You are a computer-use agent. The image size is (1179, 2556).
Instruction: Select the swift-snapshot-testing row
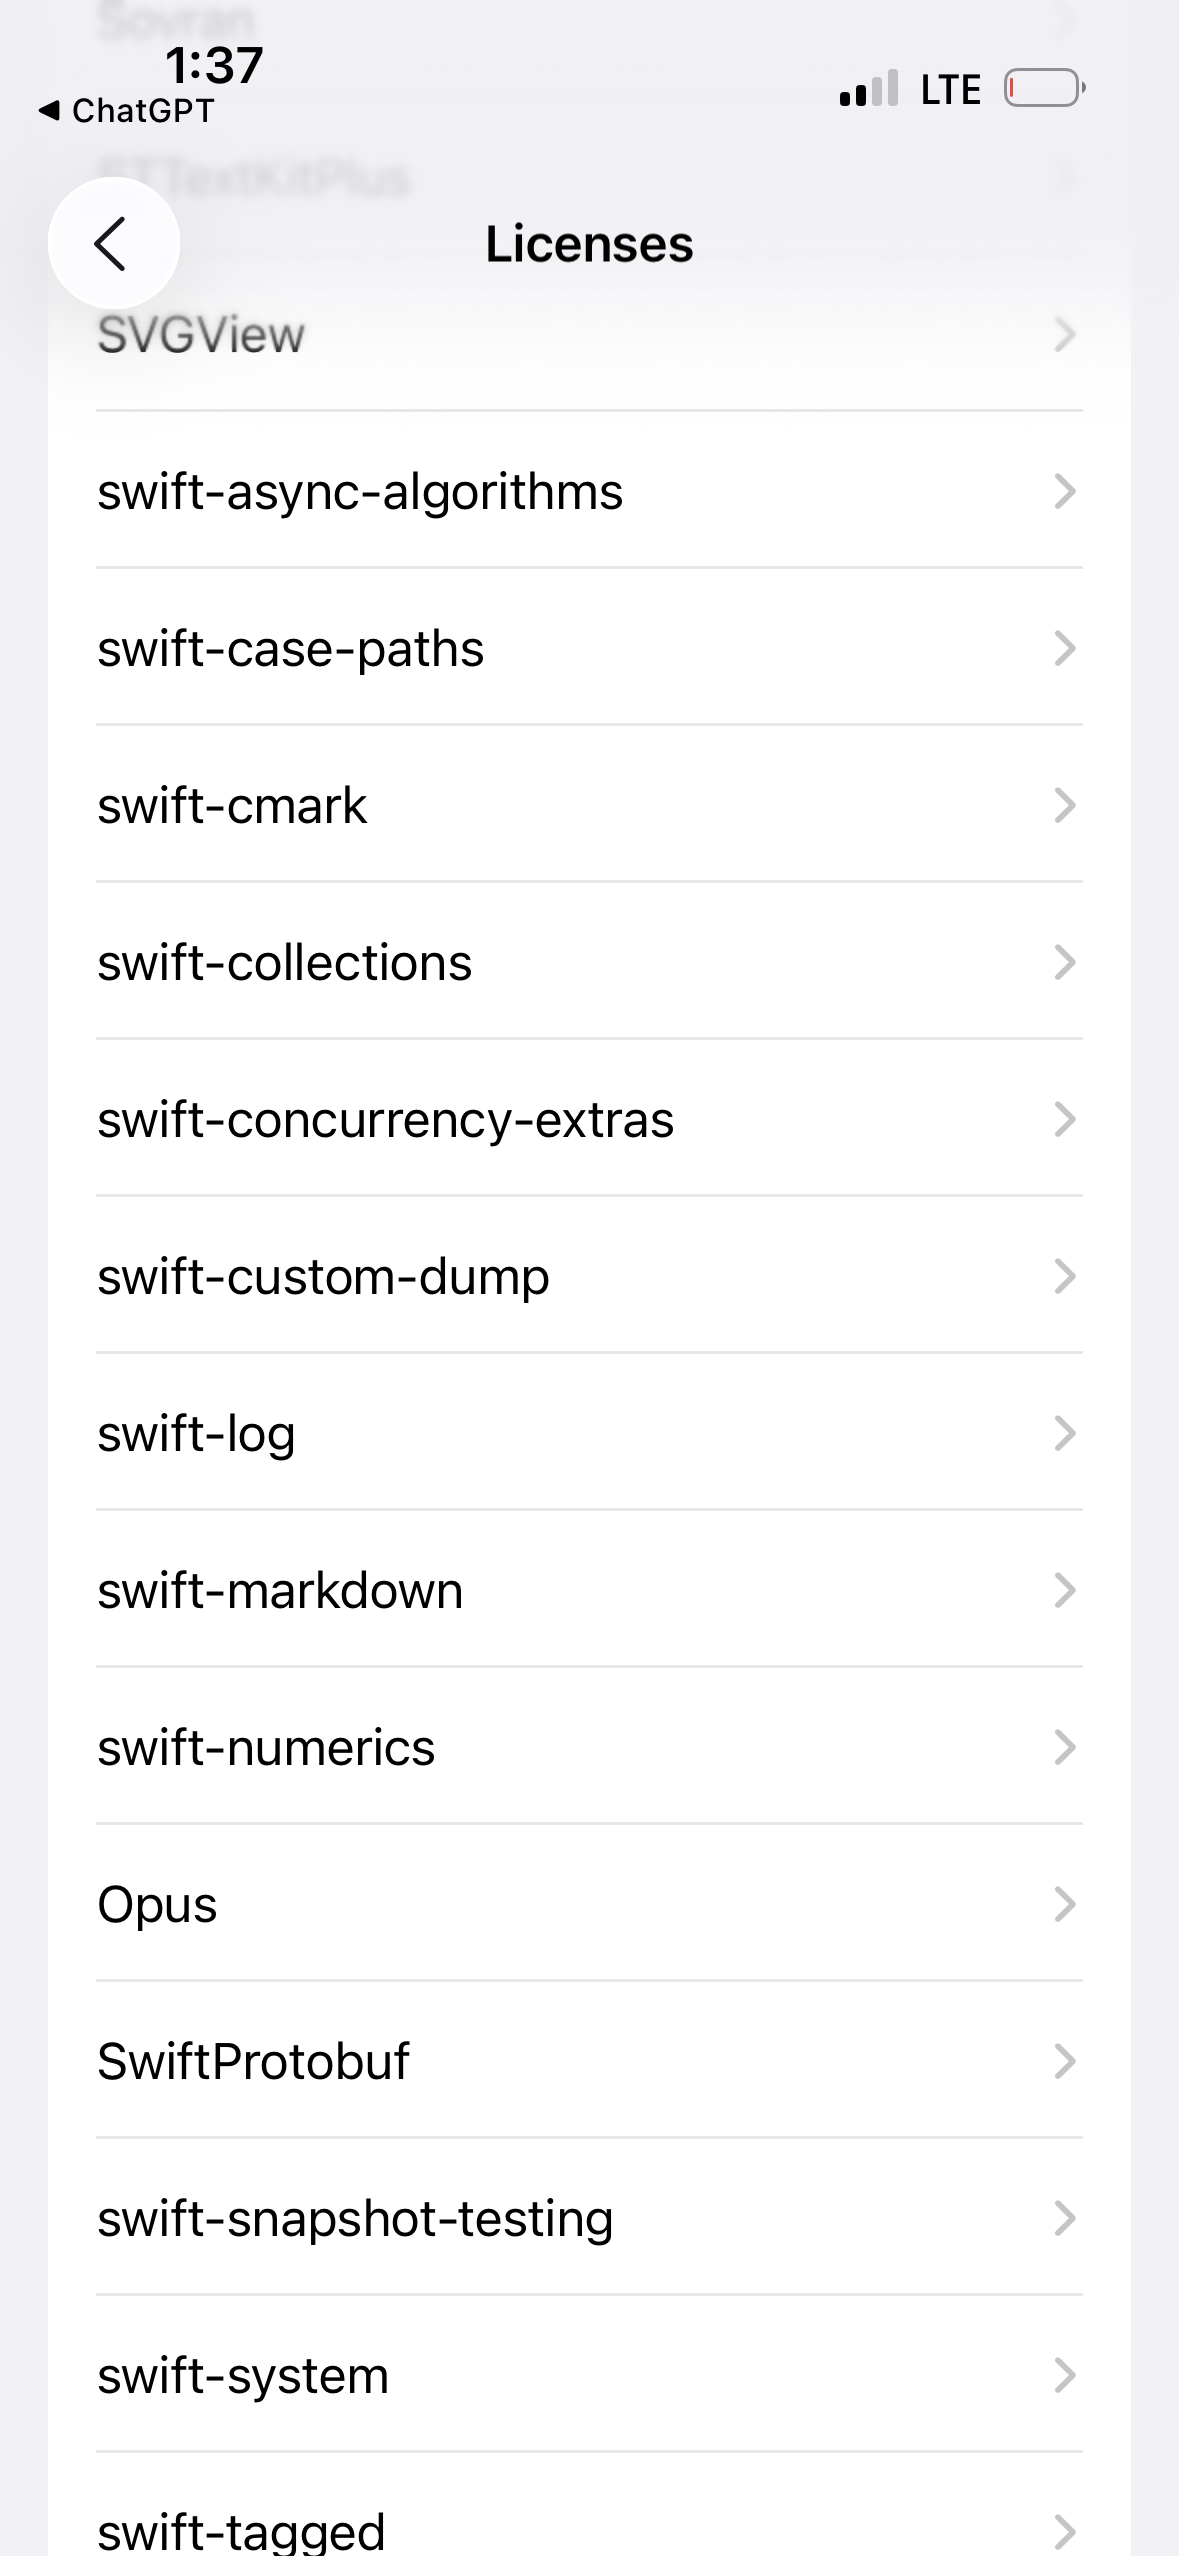click(x=589, y=2219)
